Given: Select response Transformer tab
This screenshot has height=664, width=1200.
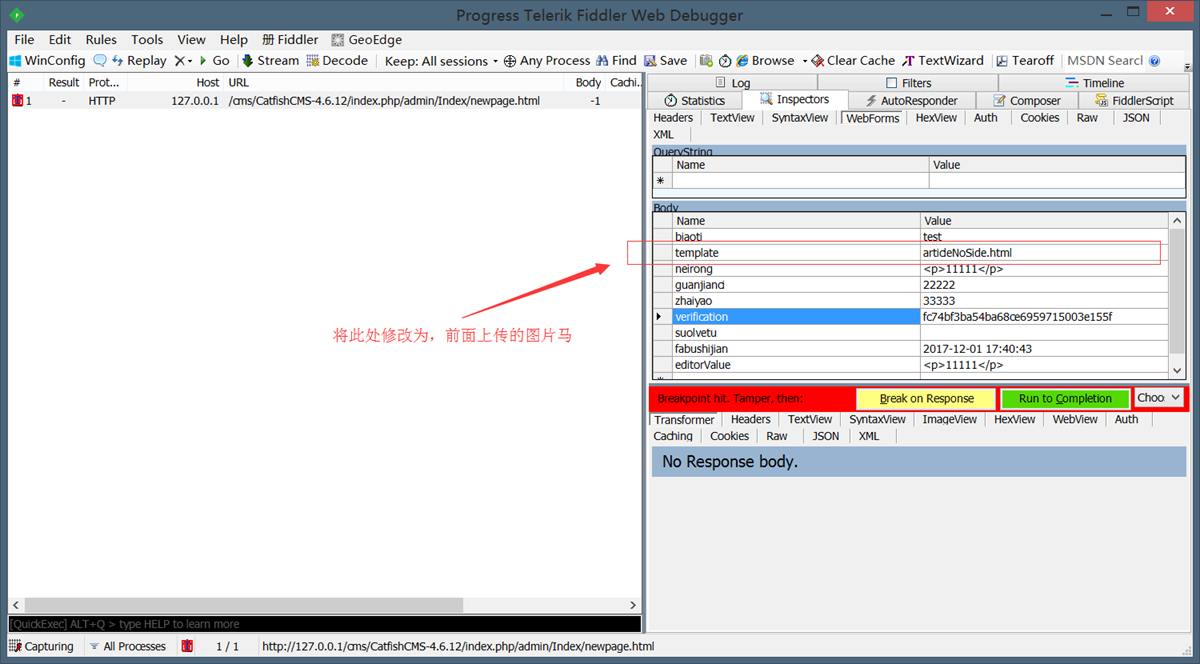Looking at the screenshot, I should [x=684, y=420].
